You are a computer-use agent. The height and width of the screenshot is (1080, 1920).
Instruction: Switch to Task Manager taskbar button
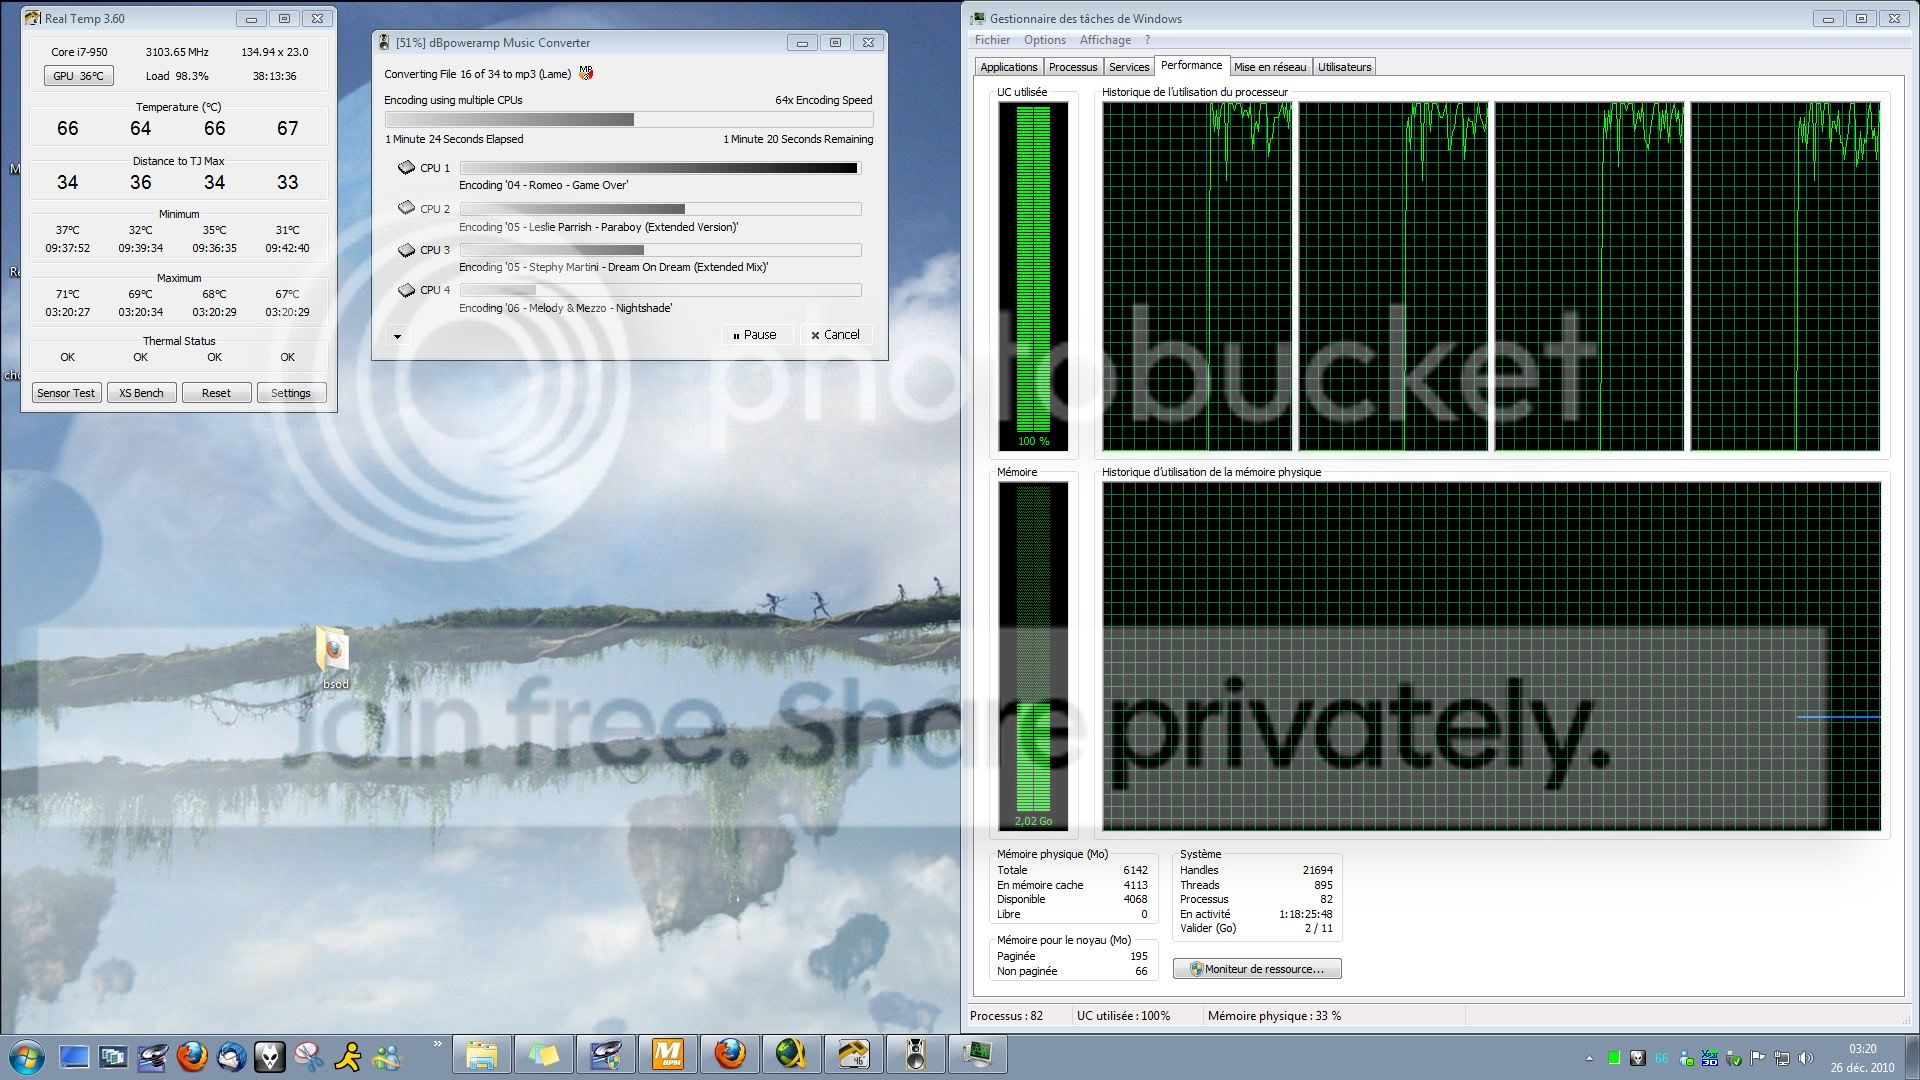tap(978, 1055)
